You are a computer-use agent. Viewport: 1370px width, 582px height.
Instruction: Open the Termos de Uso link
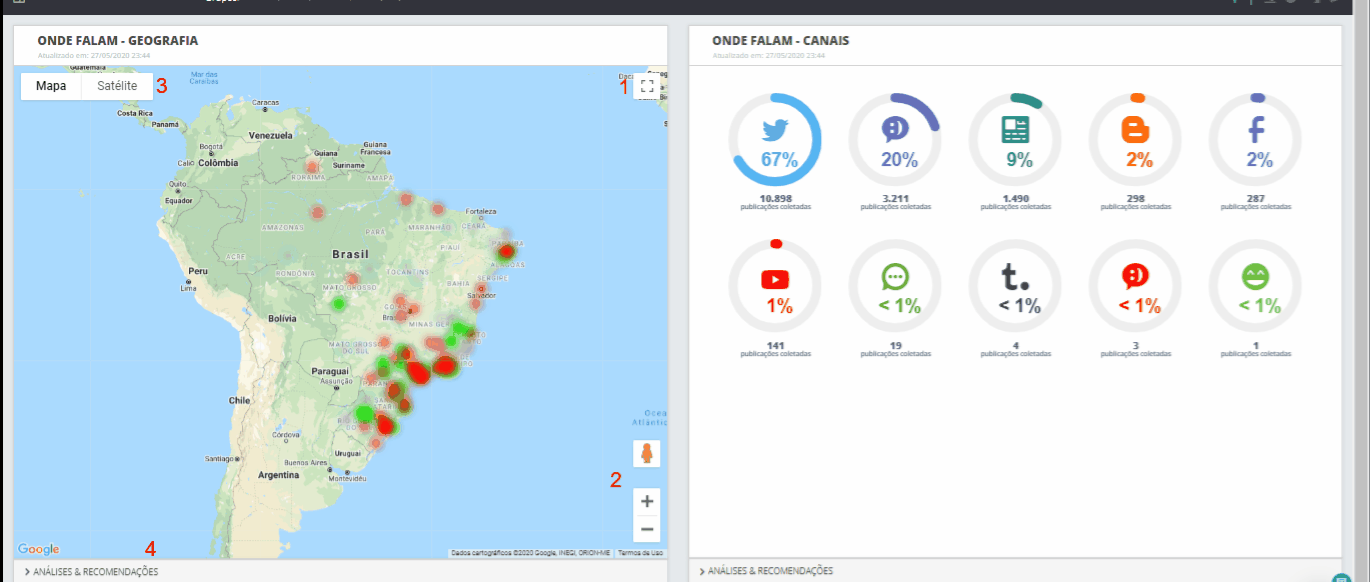click(640, 553)
